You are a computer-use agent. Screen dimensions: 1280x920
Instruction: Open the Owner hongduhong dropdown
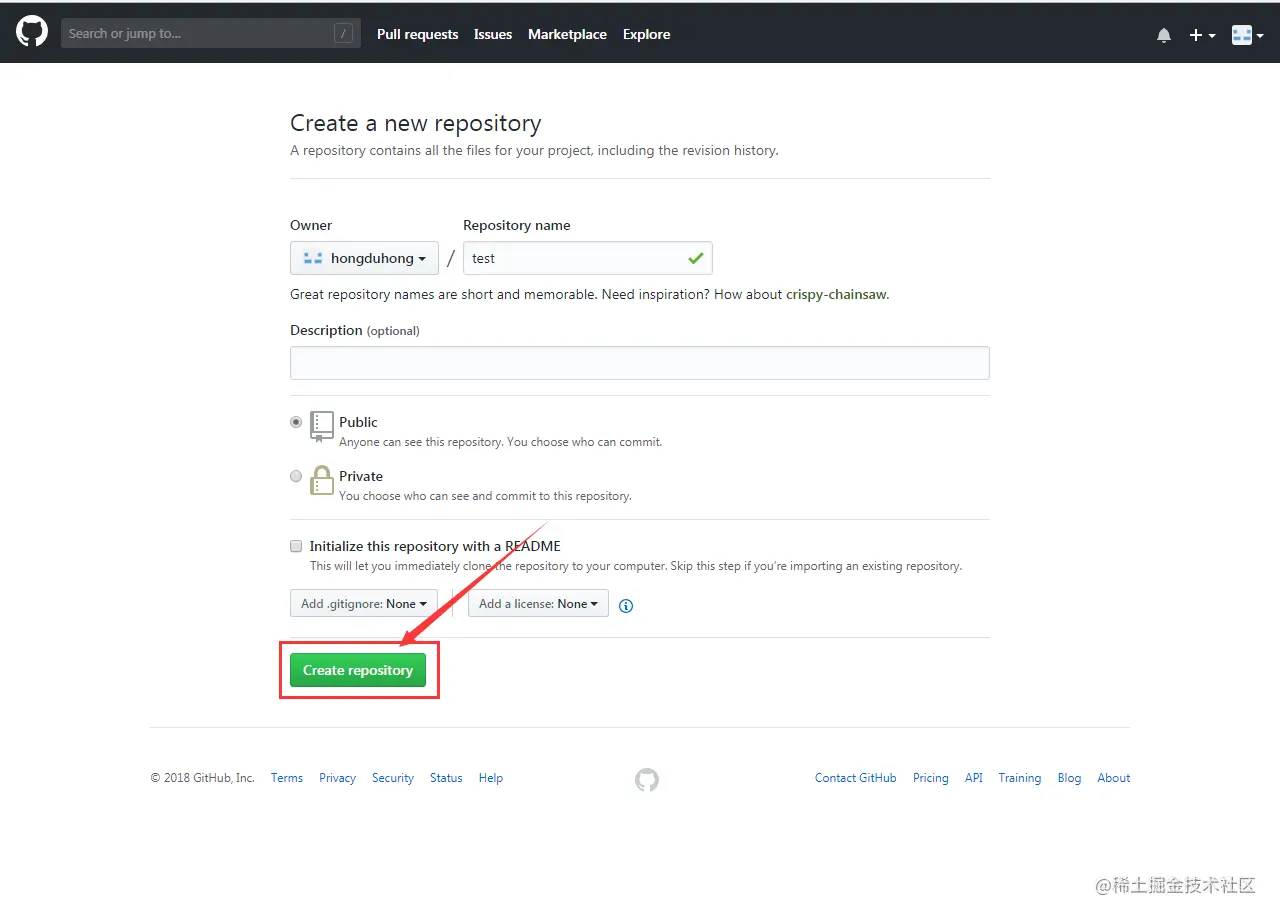click(x=364, y=258)
